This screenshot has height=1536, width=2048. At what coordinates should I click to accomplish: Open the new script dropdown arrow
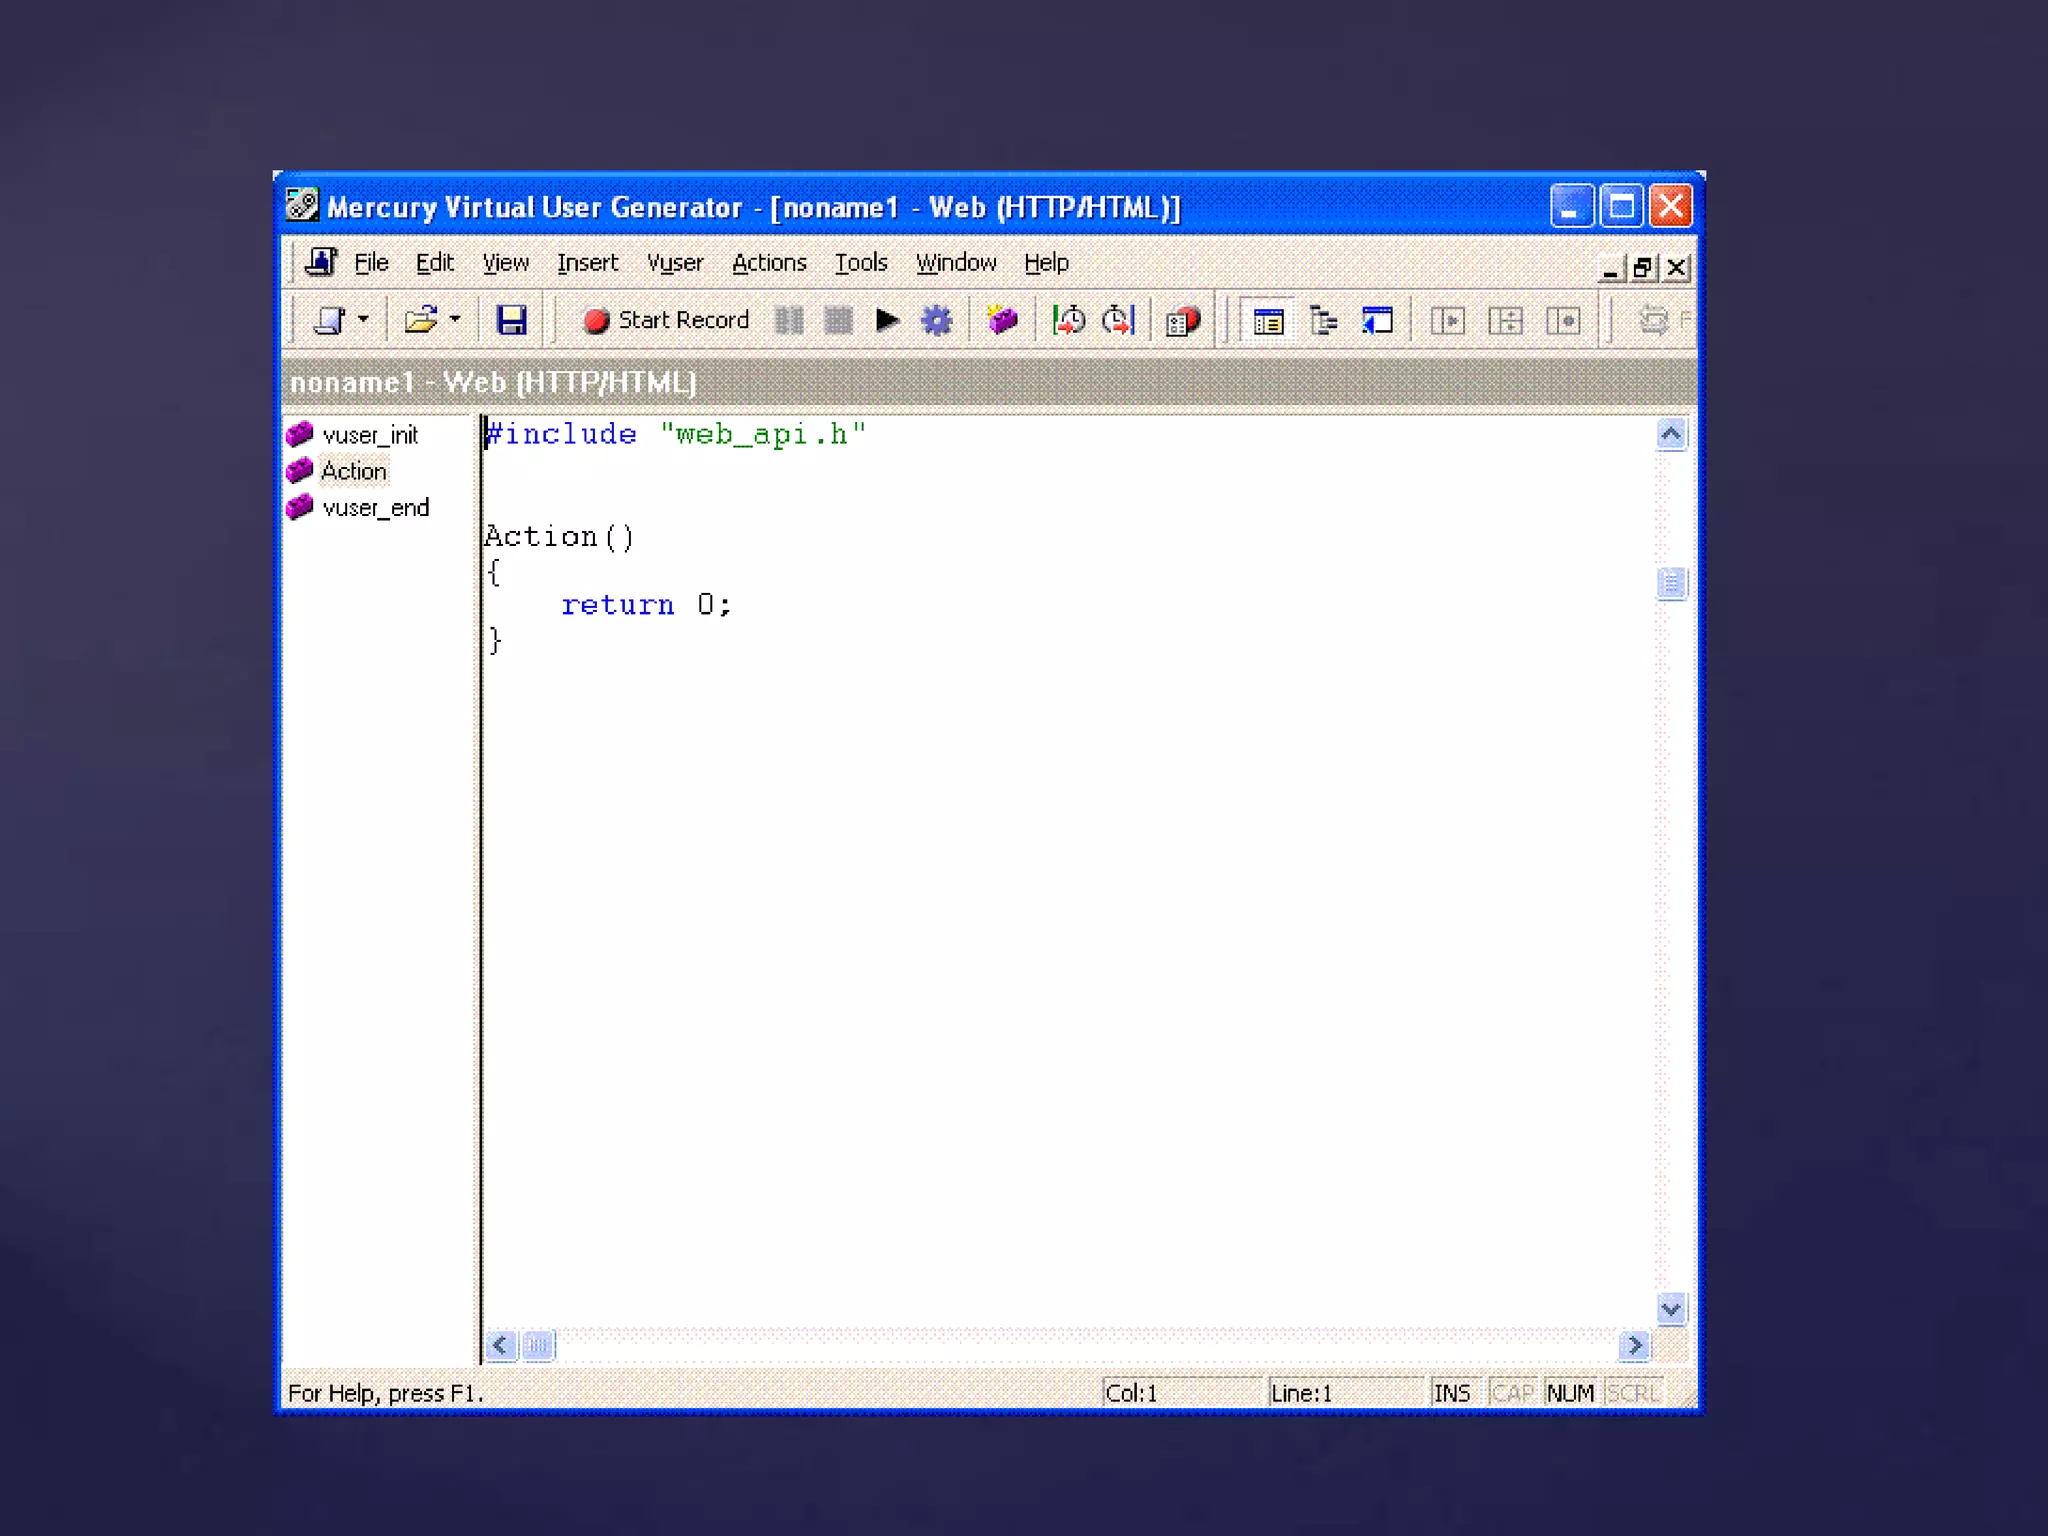[x=363, y=320]
